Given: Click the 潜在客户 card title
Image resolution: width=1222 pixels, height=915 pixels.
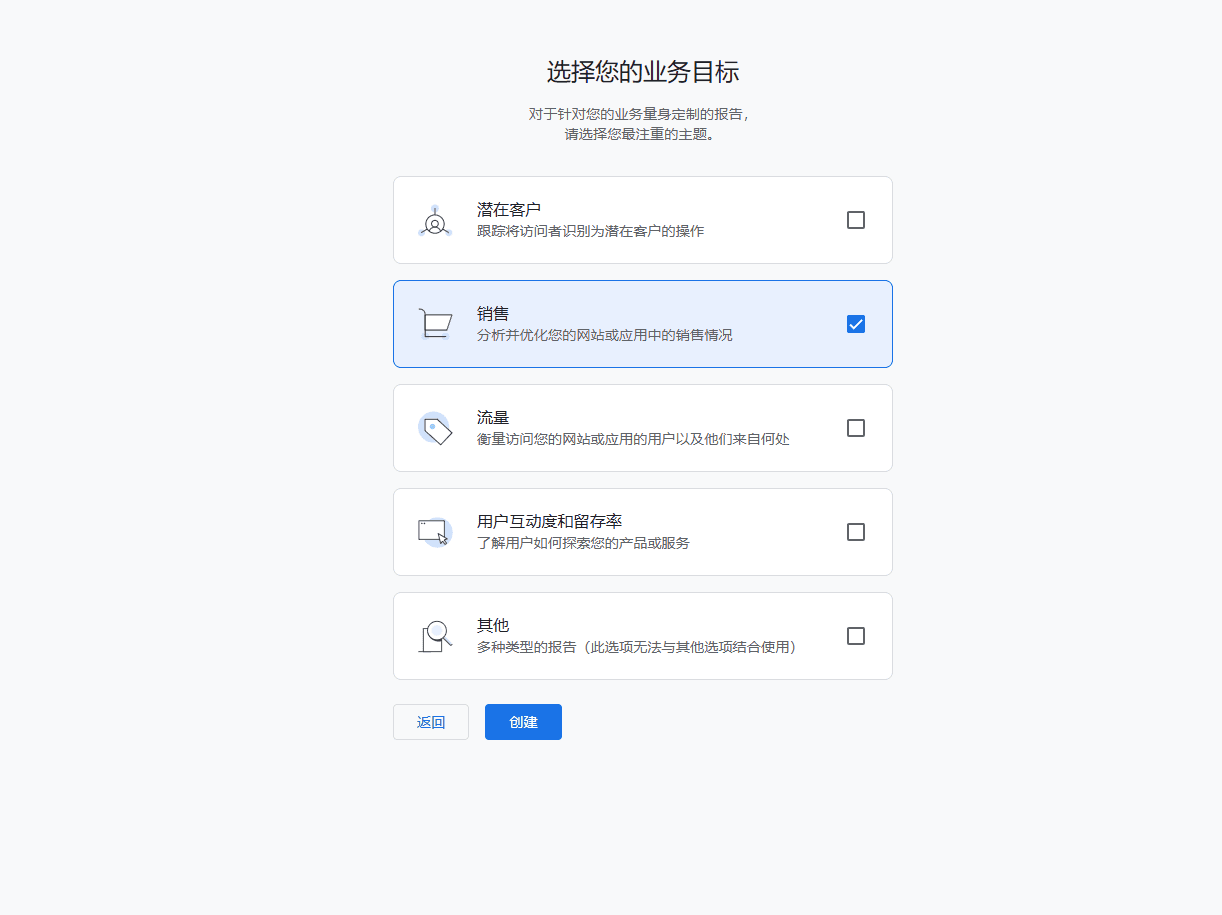Looking at the screenshot, I should coord(509,210).
